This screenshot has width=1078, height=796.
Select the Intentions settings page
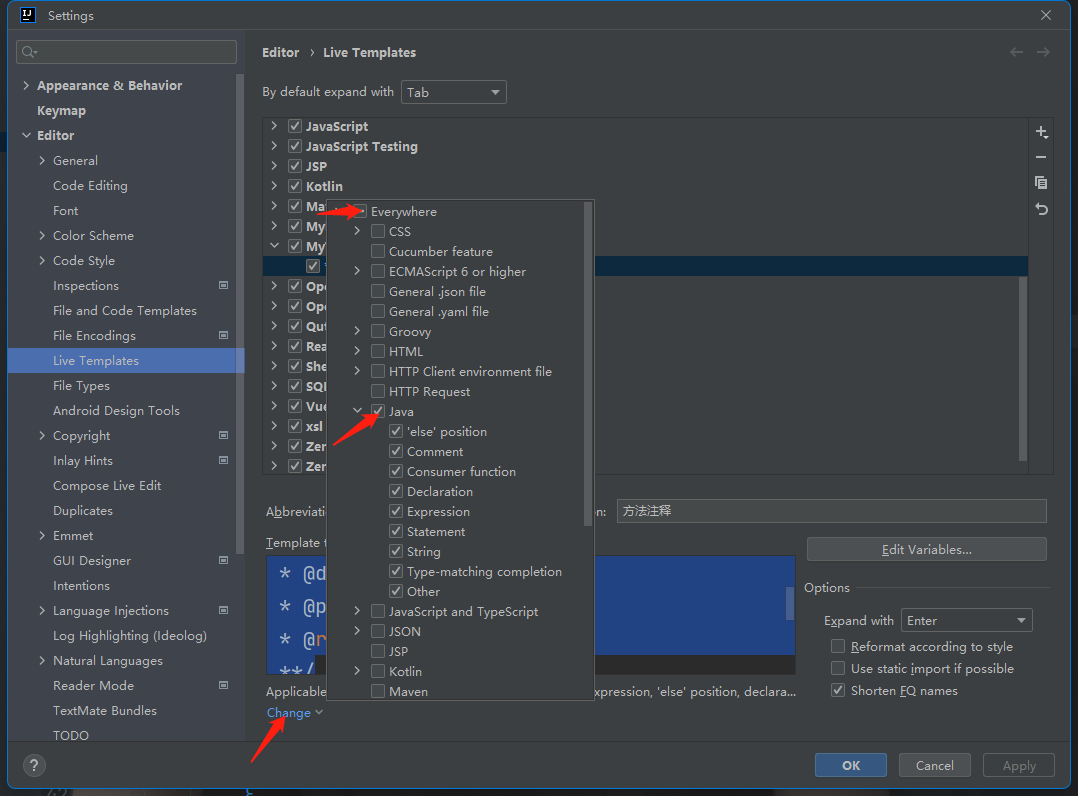(81, 586)
